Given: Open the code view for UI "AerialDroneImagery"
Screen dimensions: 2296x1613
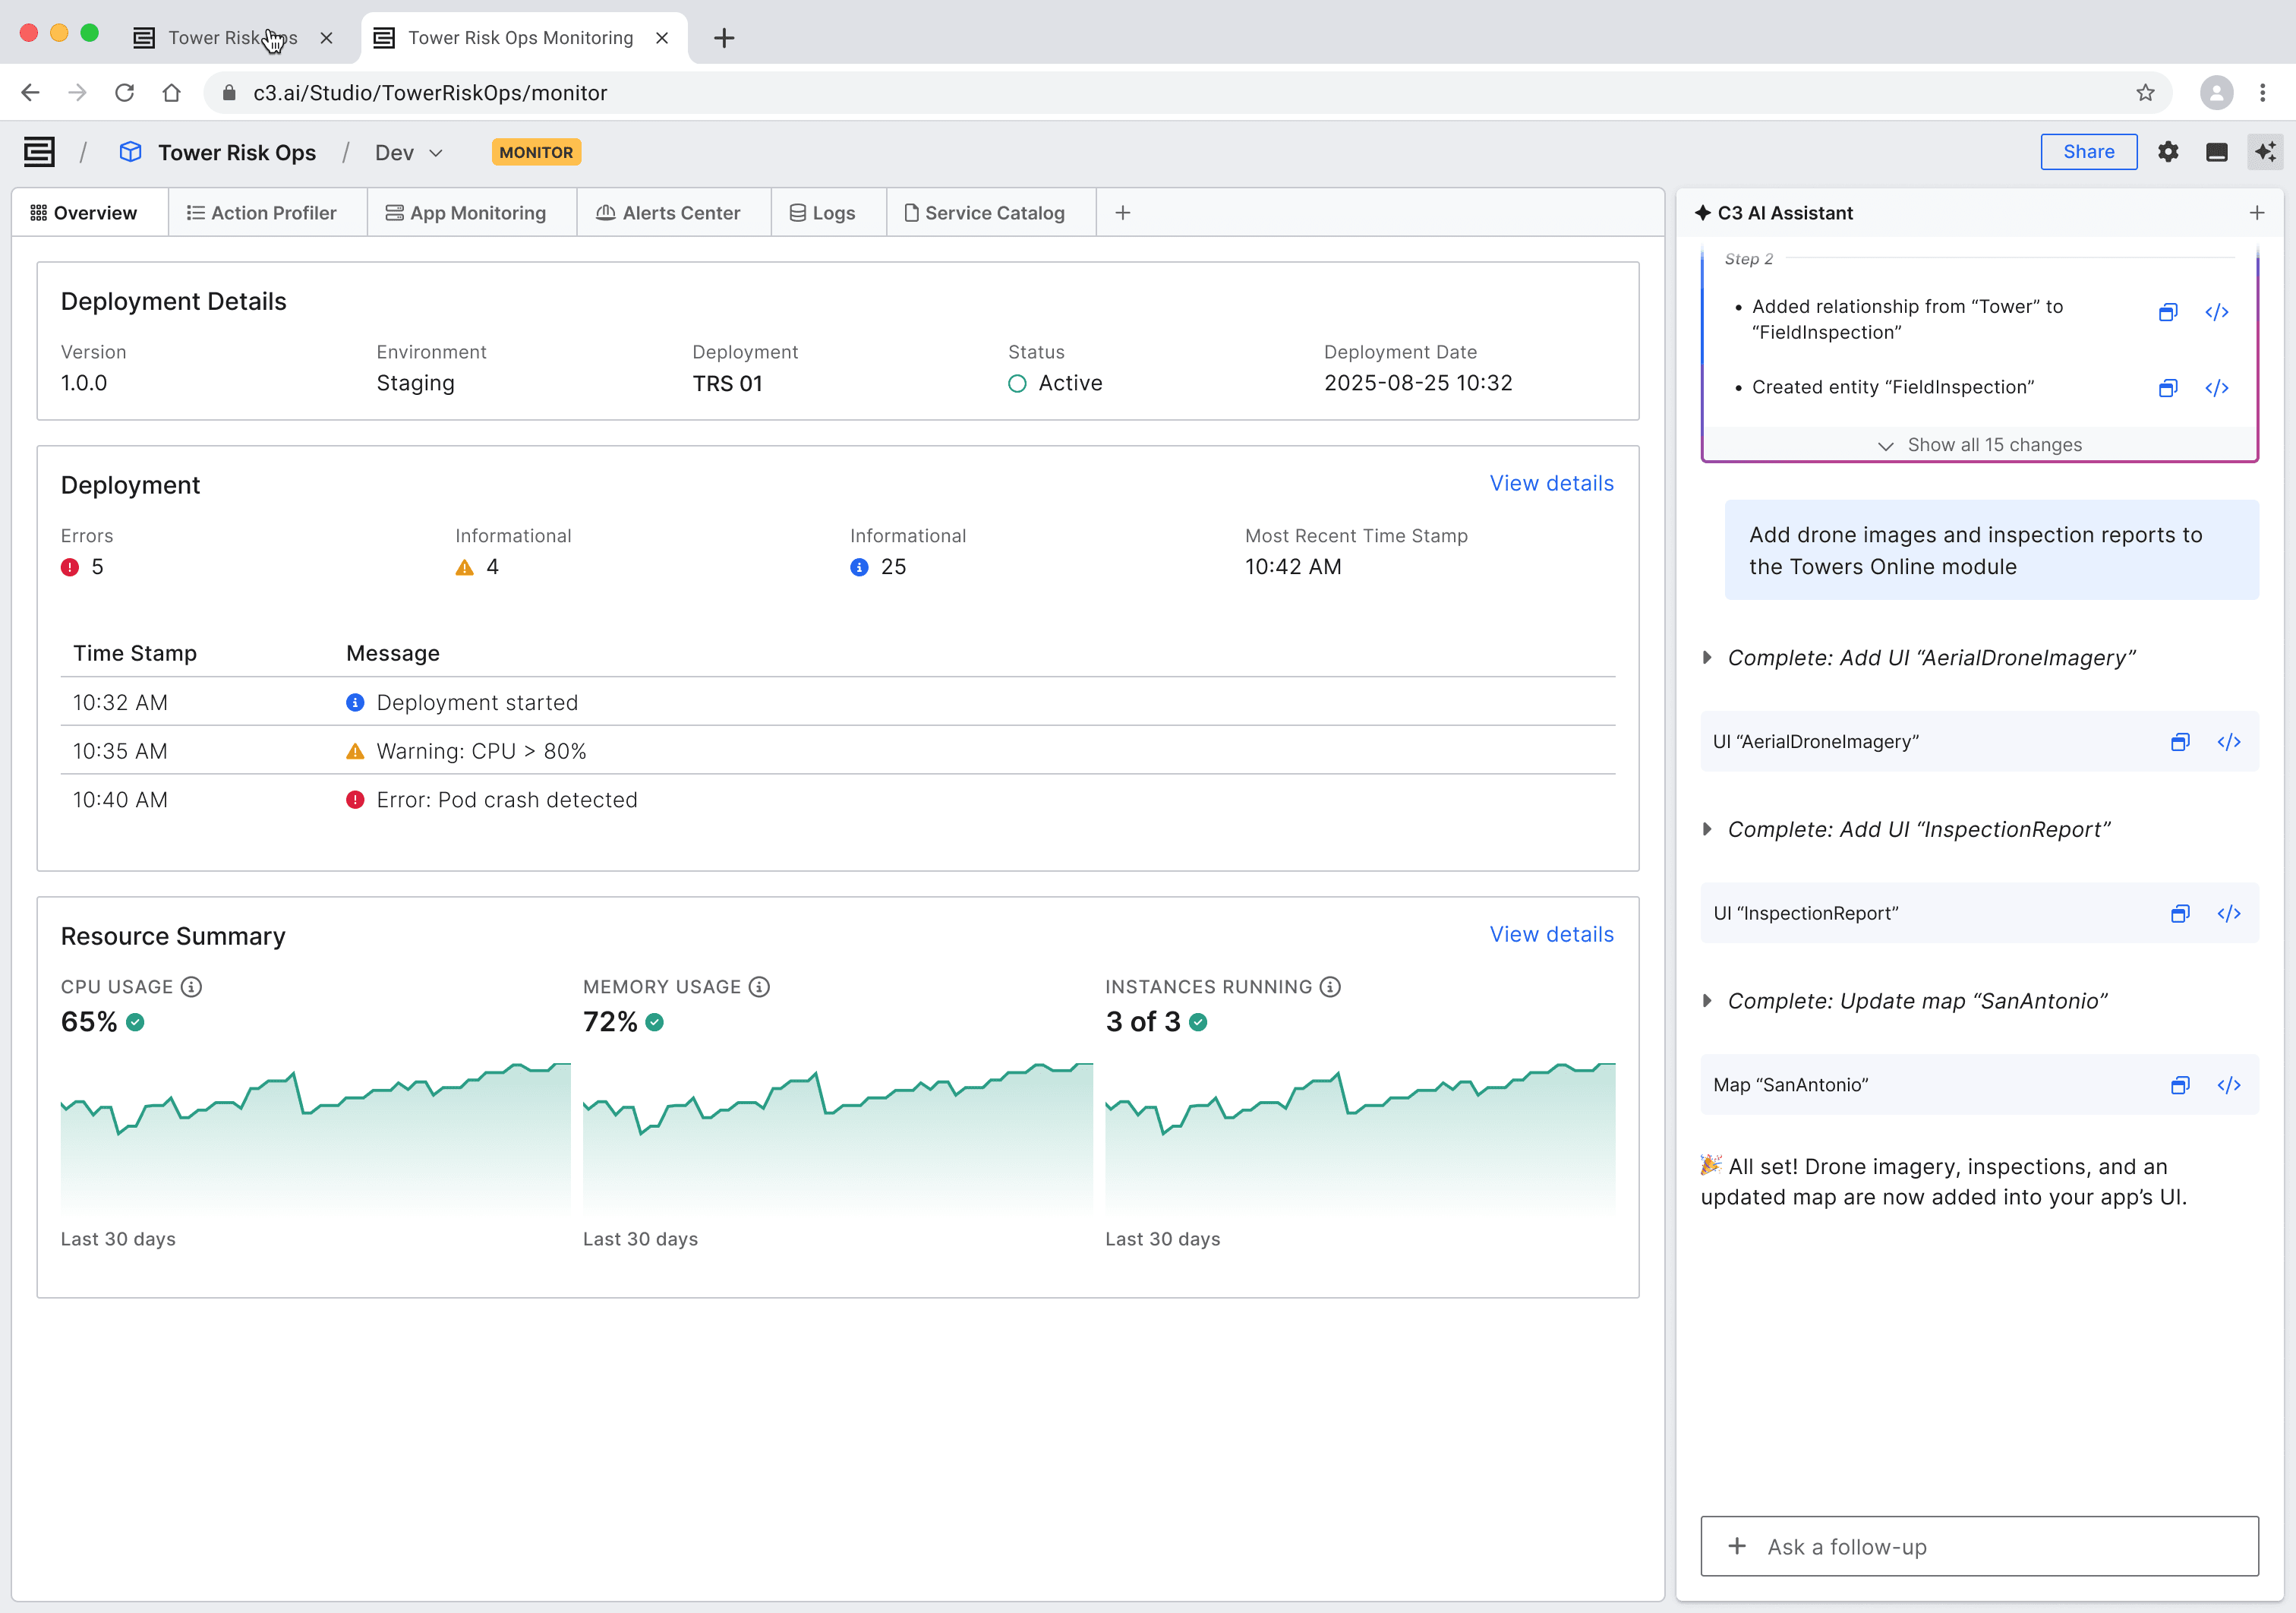Looking at the screenshot, I should point(2229,742).
